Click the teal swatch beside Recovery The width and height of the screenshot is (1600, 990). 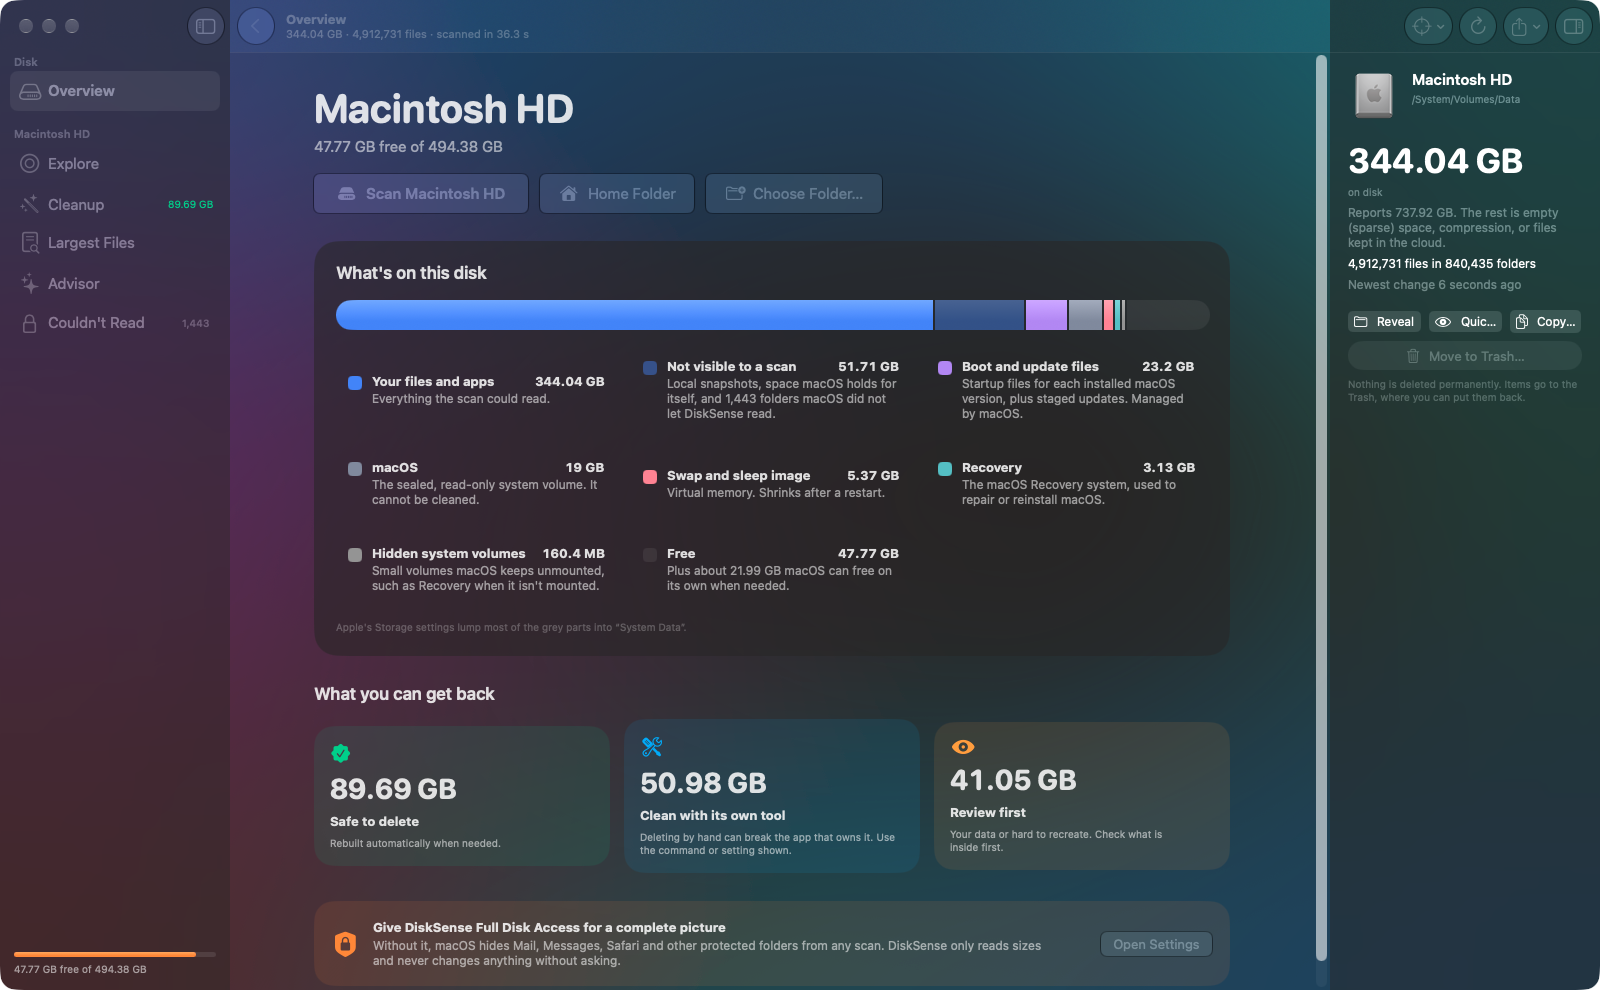(945, 468)
